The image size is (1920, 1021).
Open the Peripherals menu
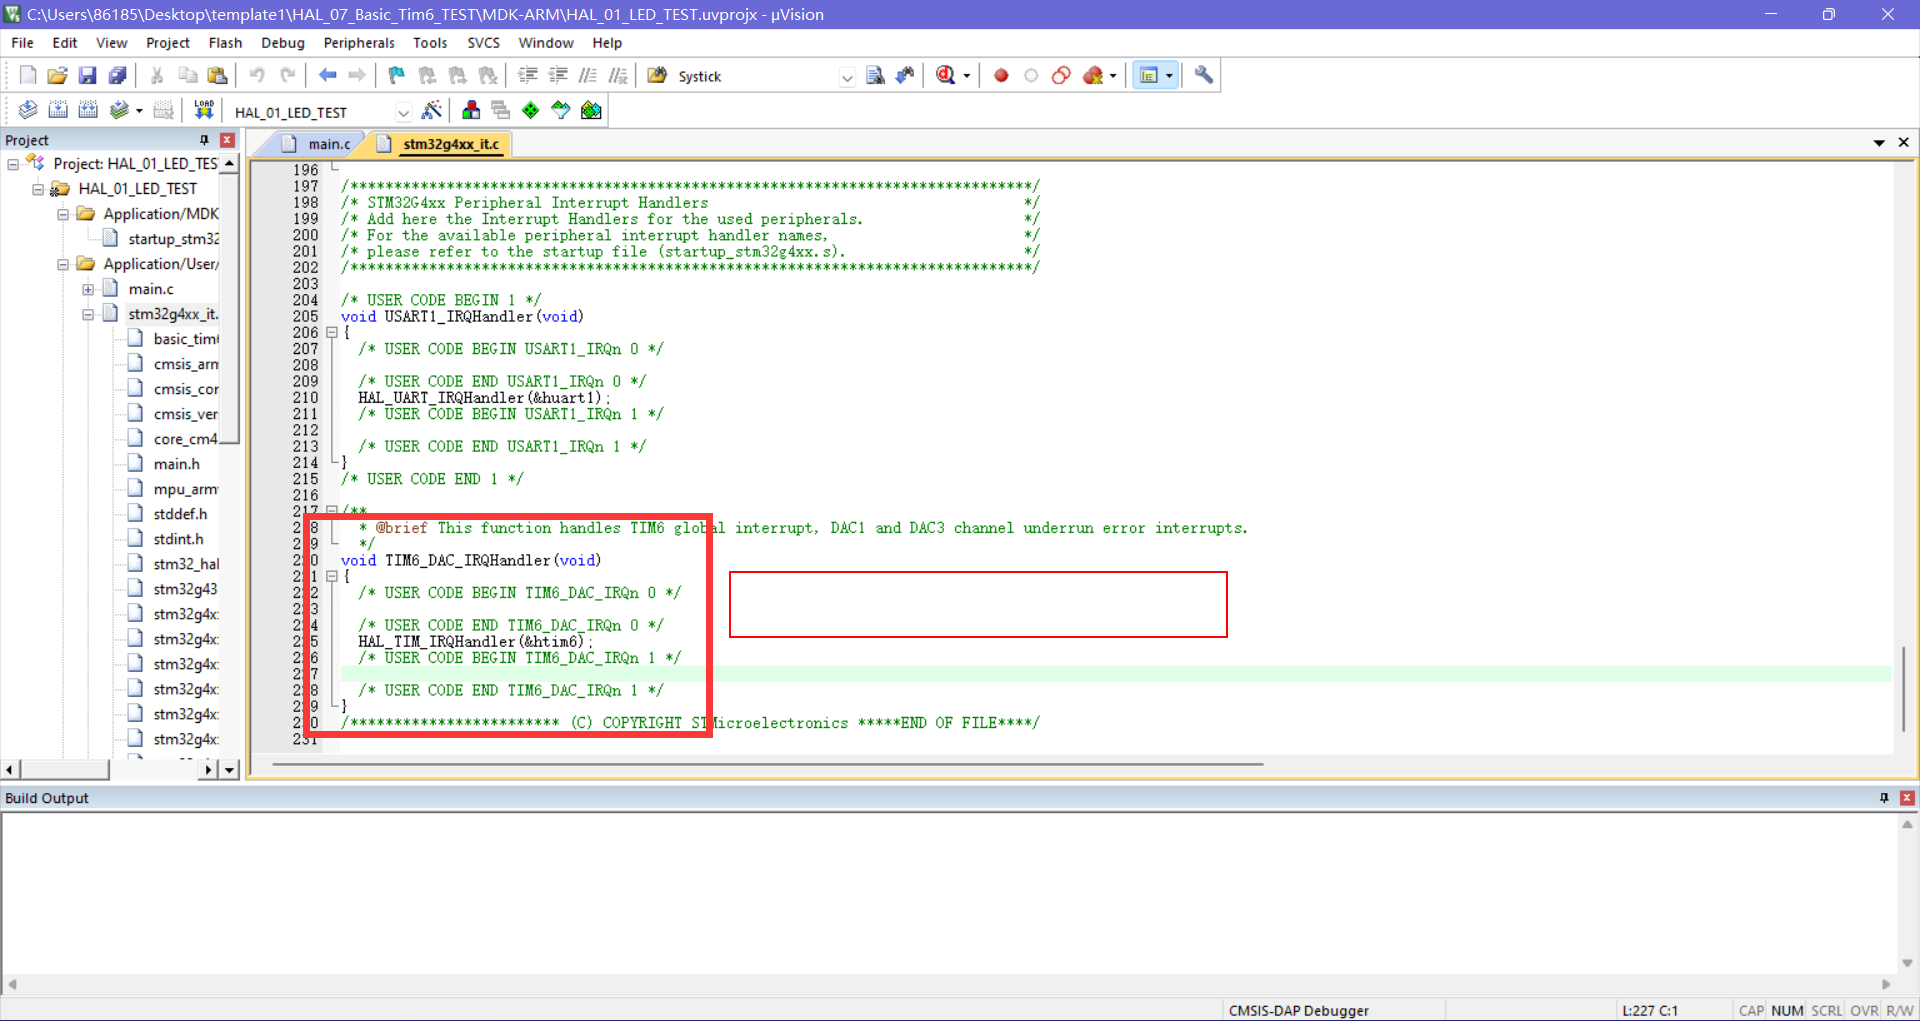[x=359, y=43]
